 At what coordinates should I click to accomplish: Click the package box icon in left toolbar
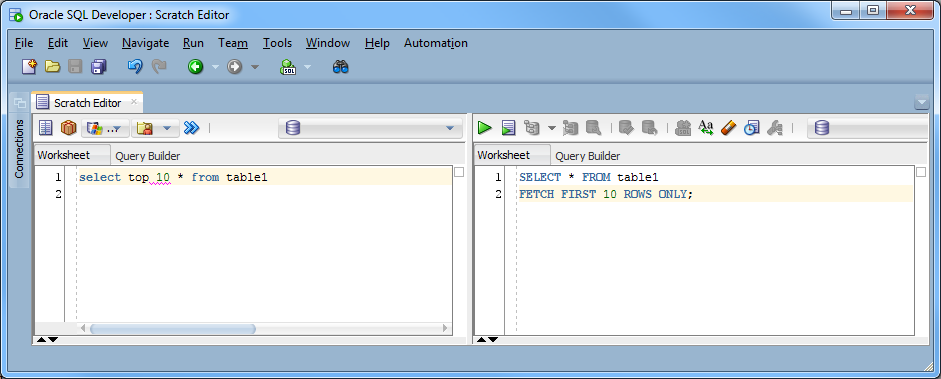[68, 128]
